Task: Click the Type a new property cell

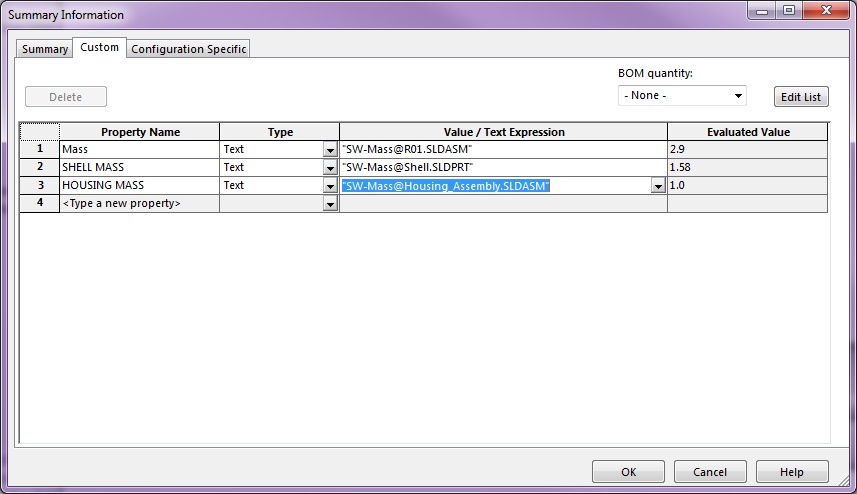Action: [x=139, y=203]
